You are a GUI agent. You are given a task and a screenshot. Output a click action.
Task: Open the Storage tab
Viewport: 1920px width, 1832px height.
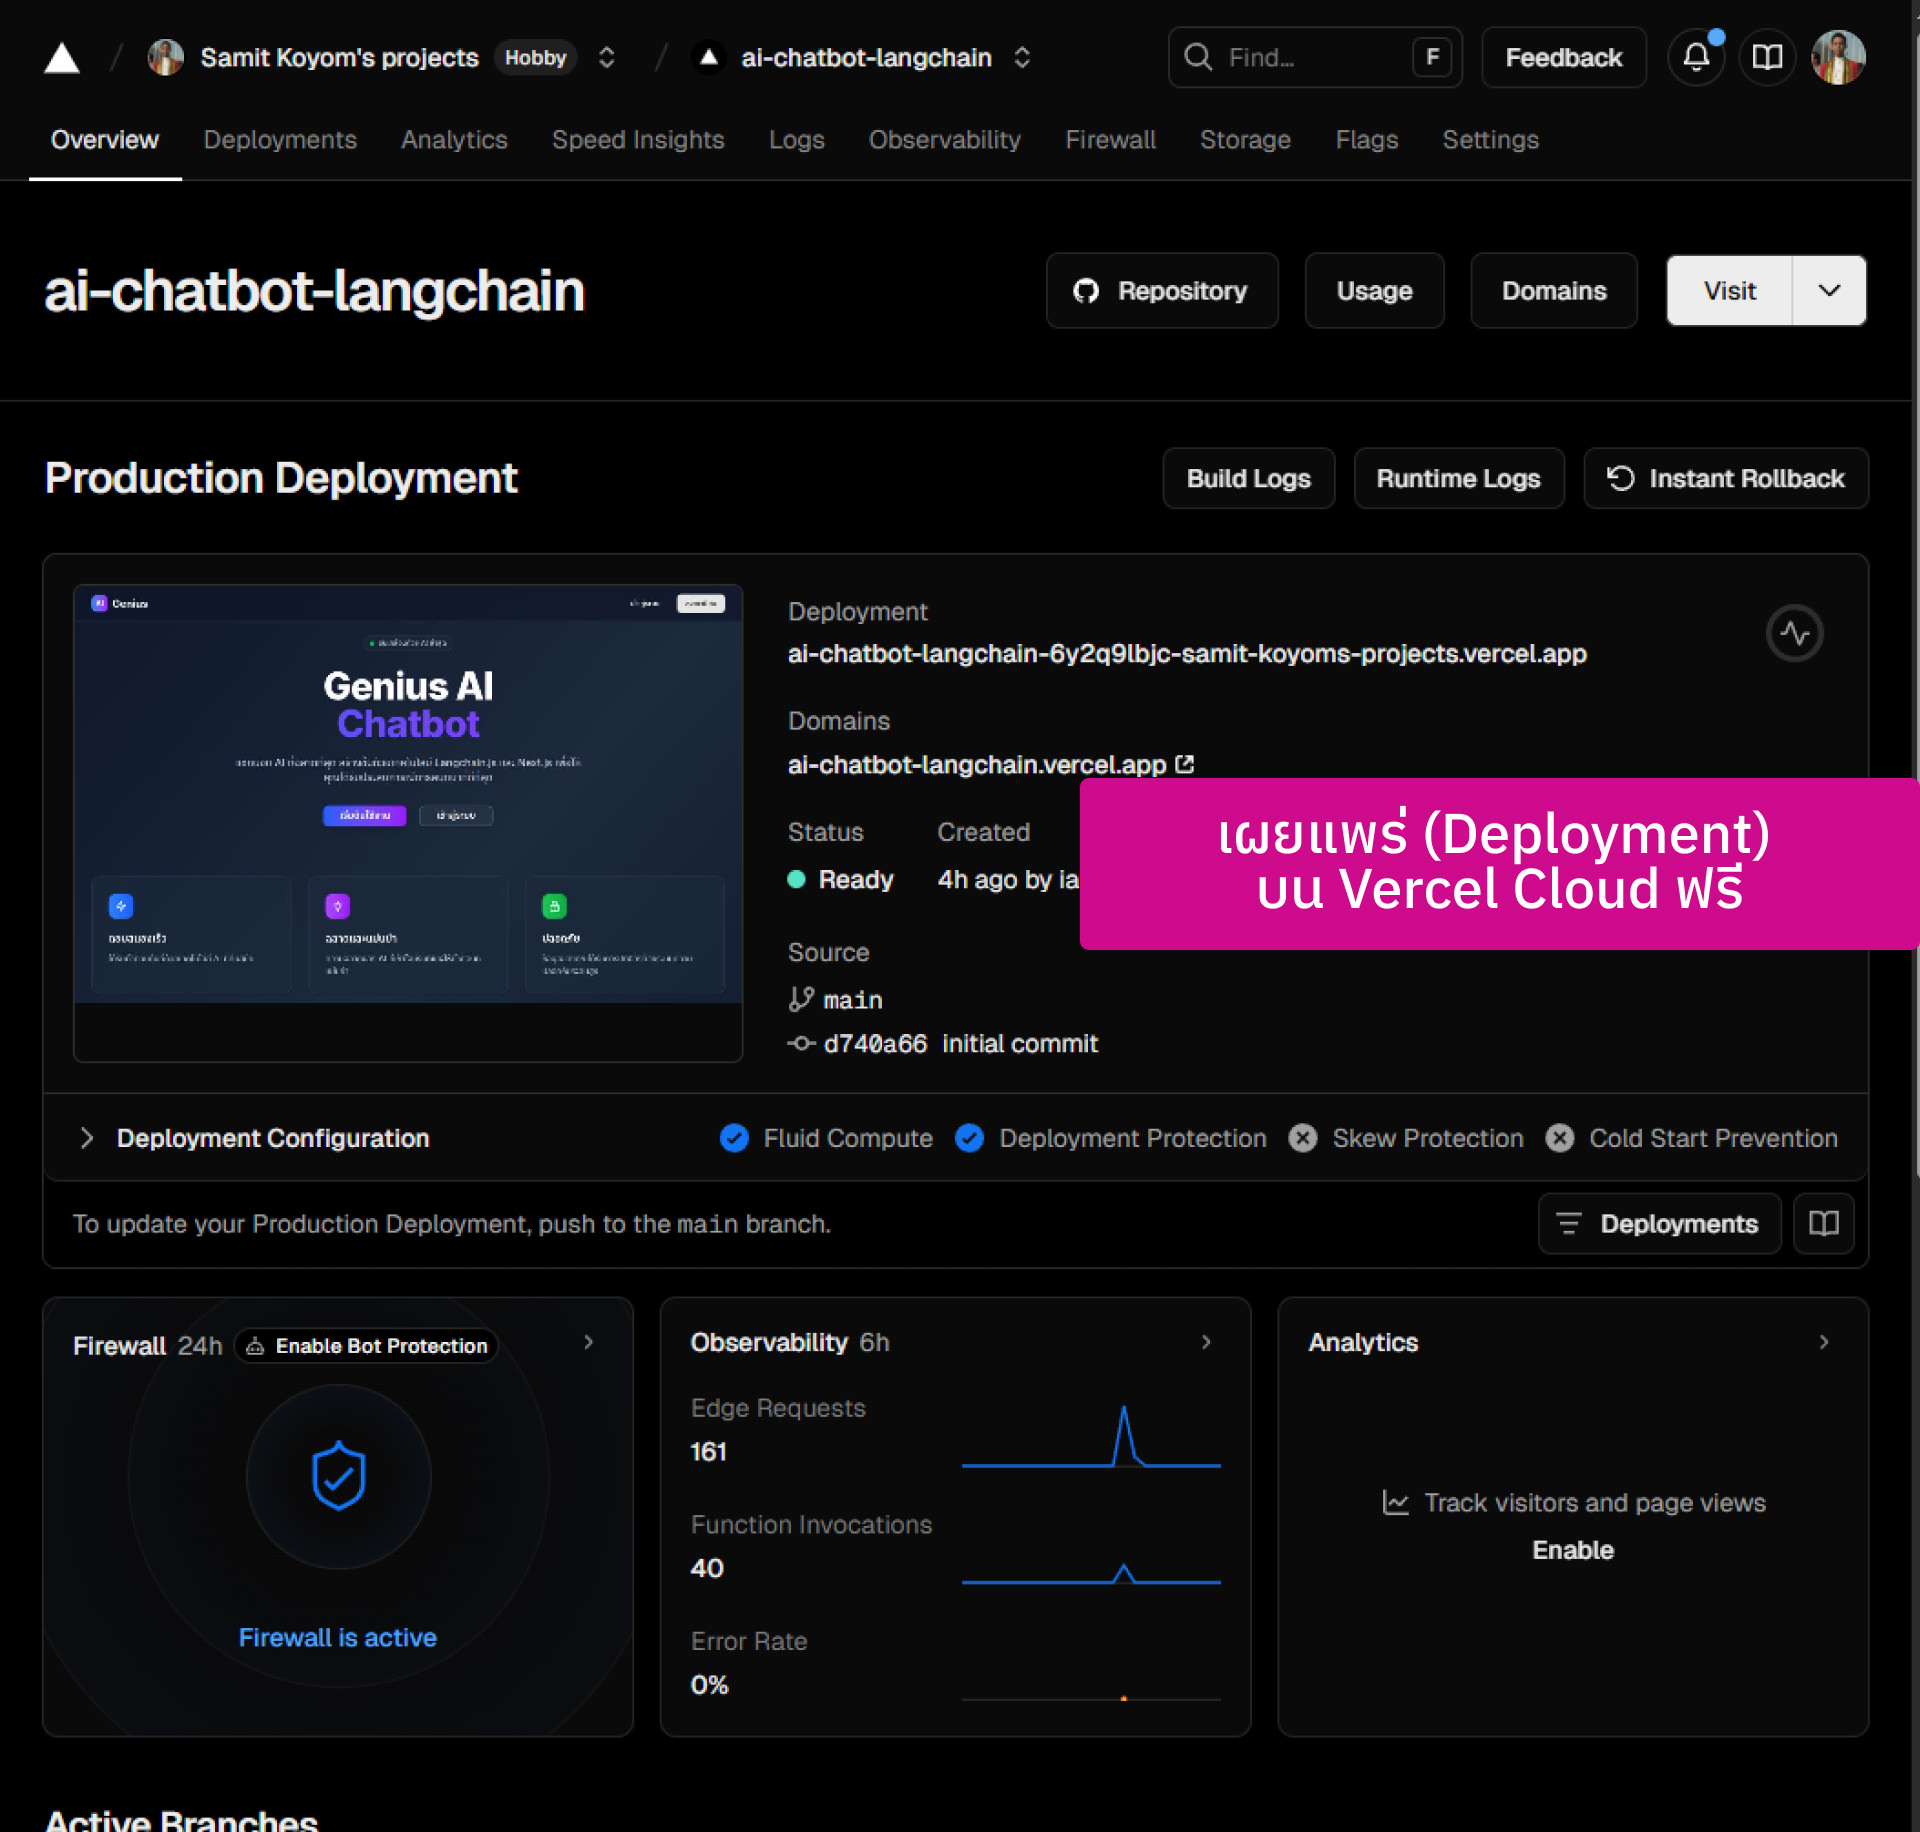tap(1246, 140)
